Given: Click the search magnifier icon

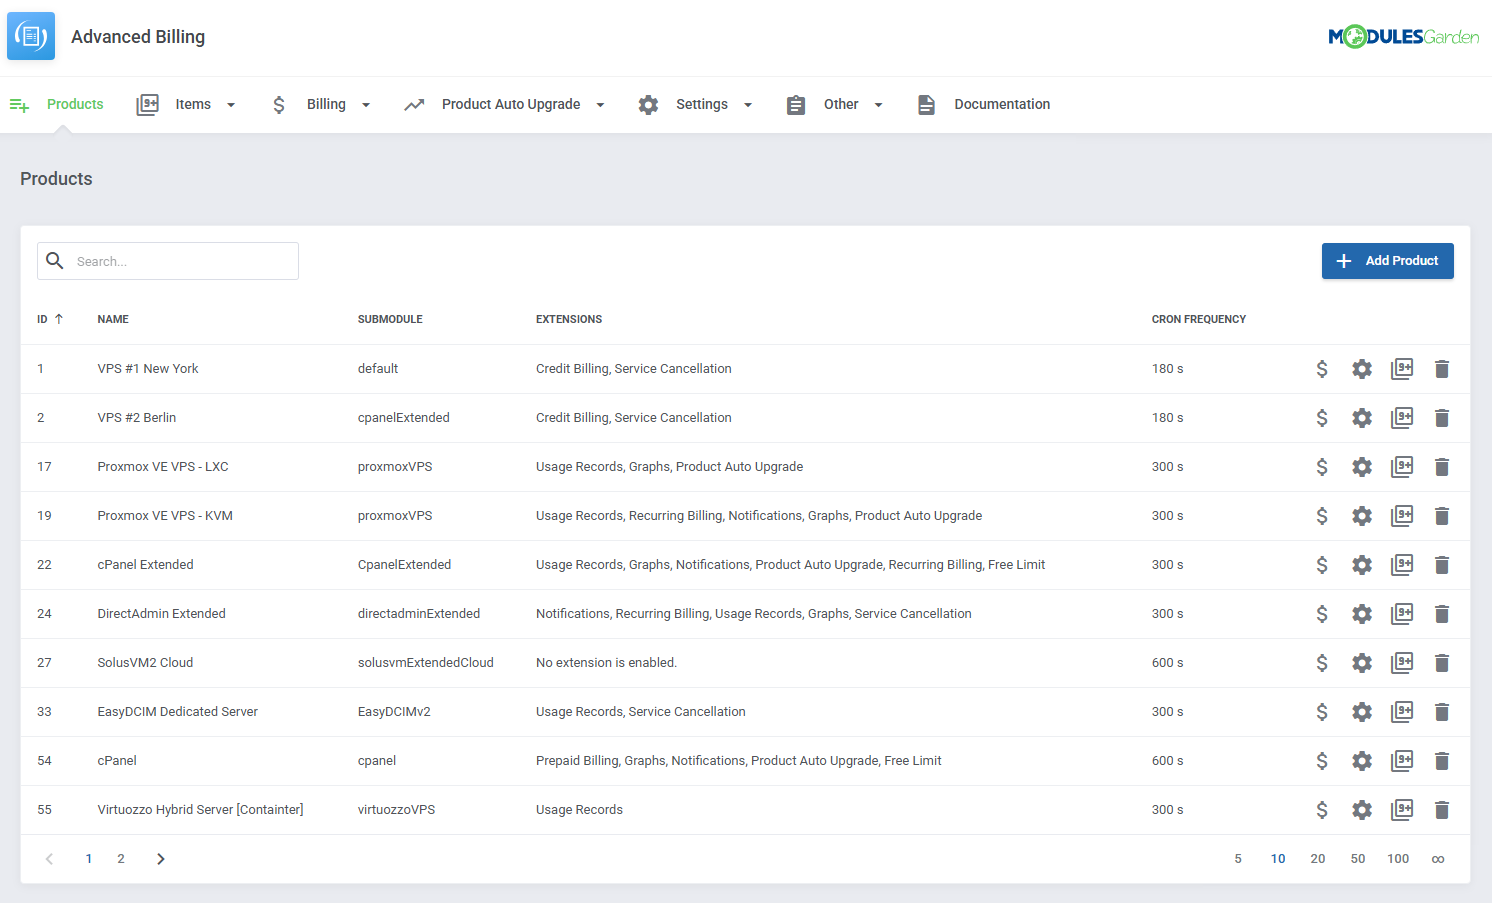Looking at the screenshot, I should 55,260.
